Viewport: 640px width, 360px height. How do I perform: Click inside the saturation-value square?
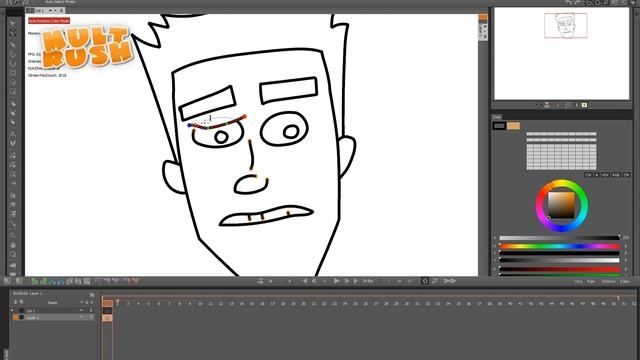coord(561,205)
